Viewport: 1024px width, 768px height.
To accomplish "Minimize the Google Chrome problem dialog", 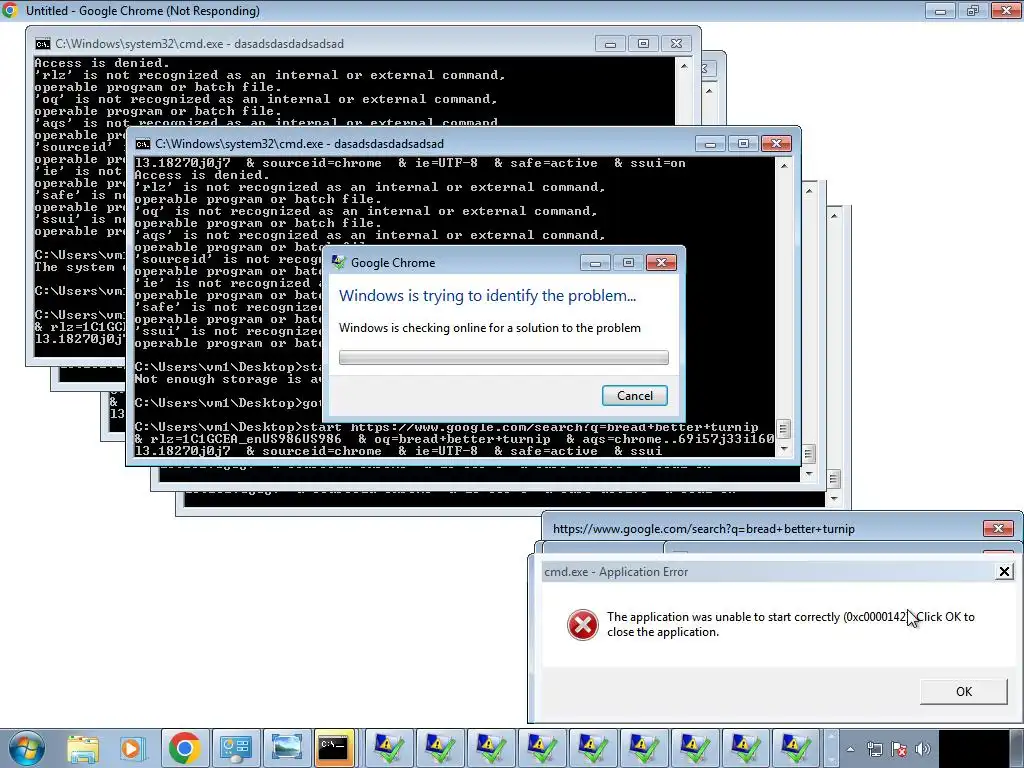I will coord(595,263).
